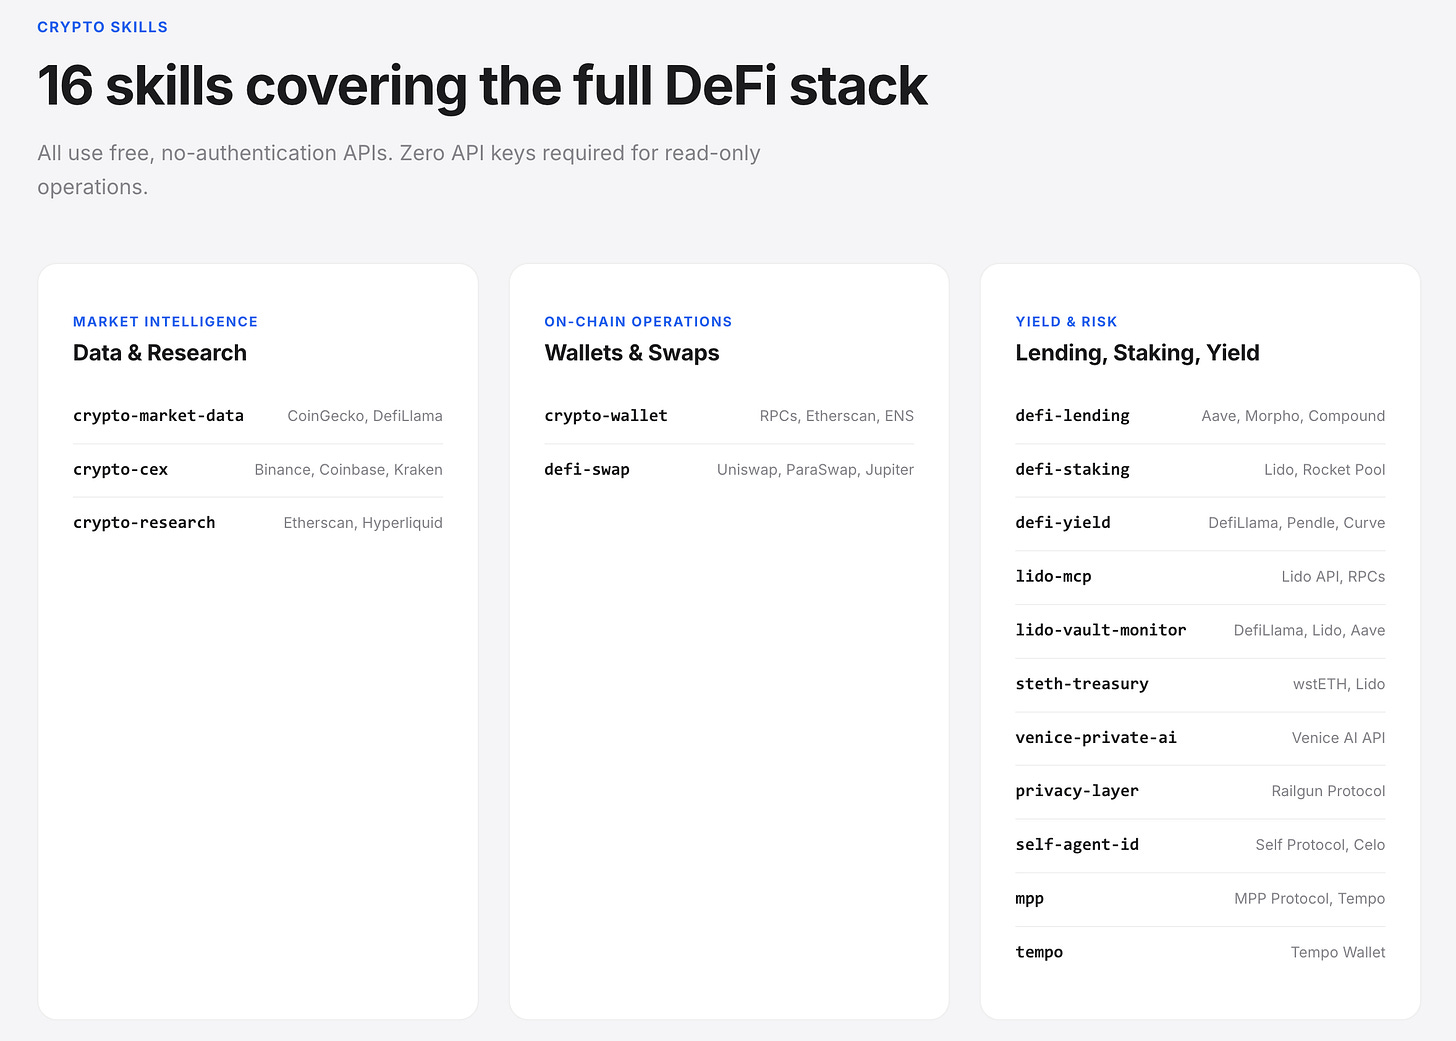Click 'wstETH, Lido' source text

click(x=1339, y=684)
